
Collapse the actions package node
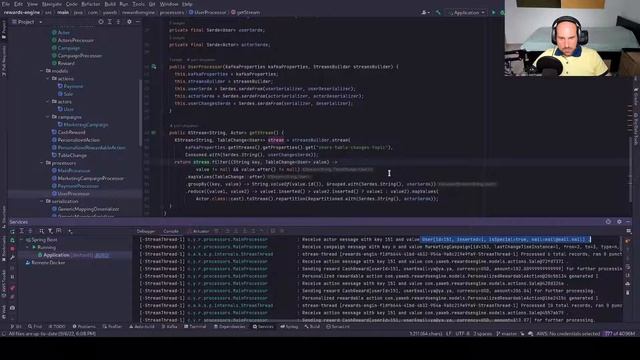click(48, 78)
